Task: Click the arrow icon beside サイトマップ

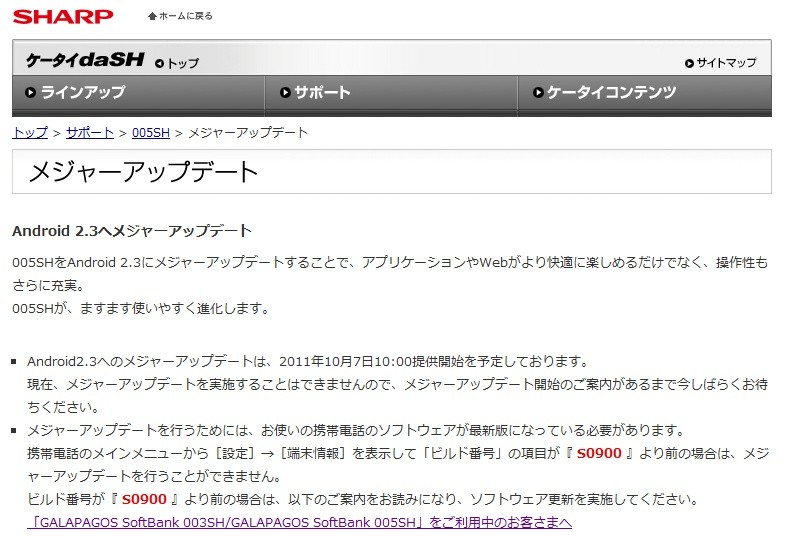Action: pyautogui.click(x=689, y=63)
